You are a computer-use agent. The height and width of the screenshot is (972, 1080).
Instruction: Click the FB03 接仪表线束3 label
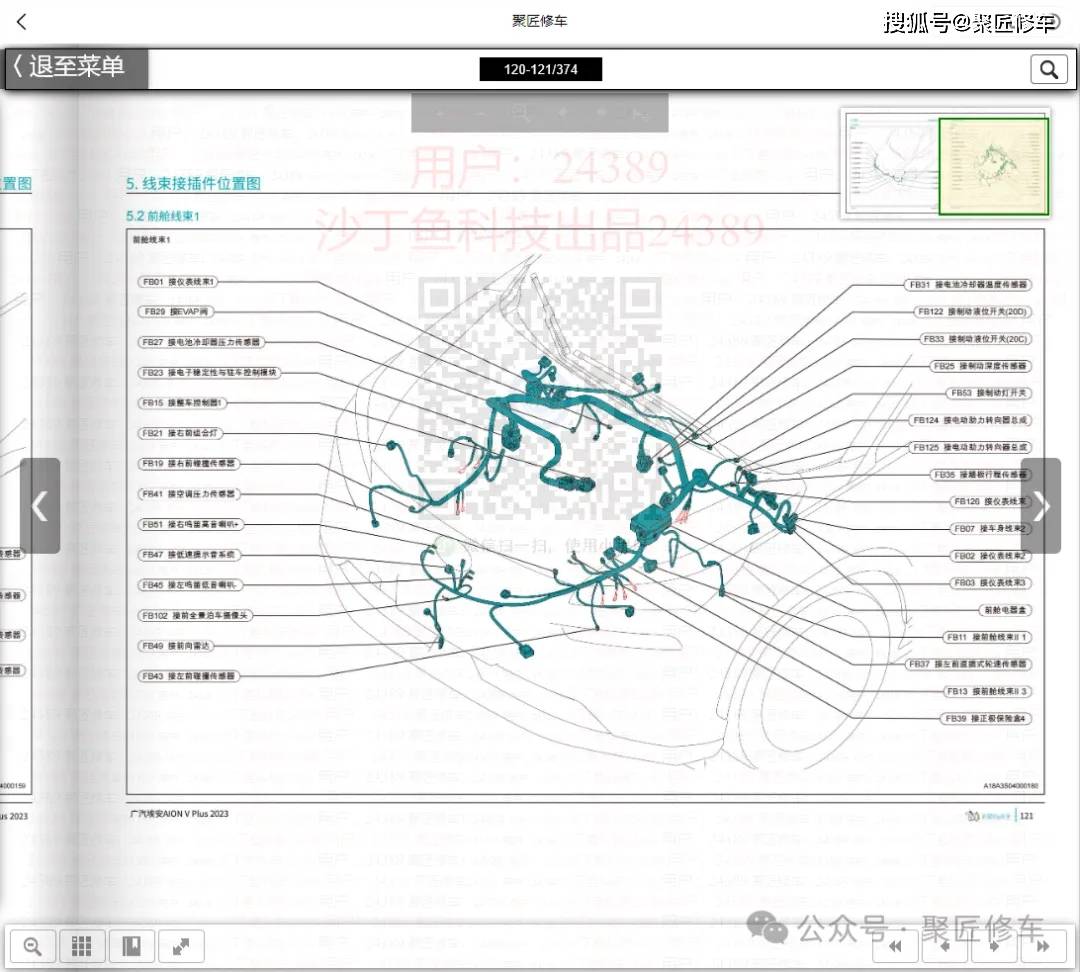click(990, 583)
